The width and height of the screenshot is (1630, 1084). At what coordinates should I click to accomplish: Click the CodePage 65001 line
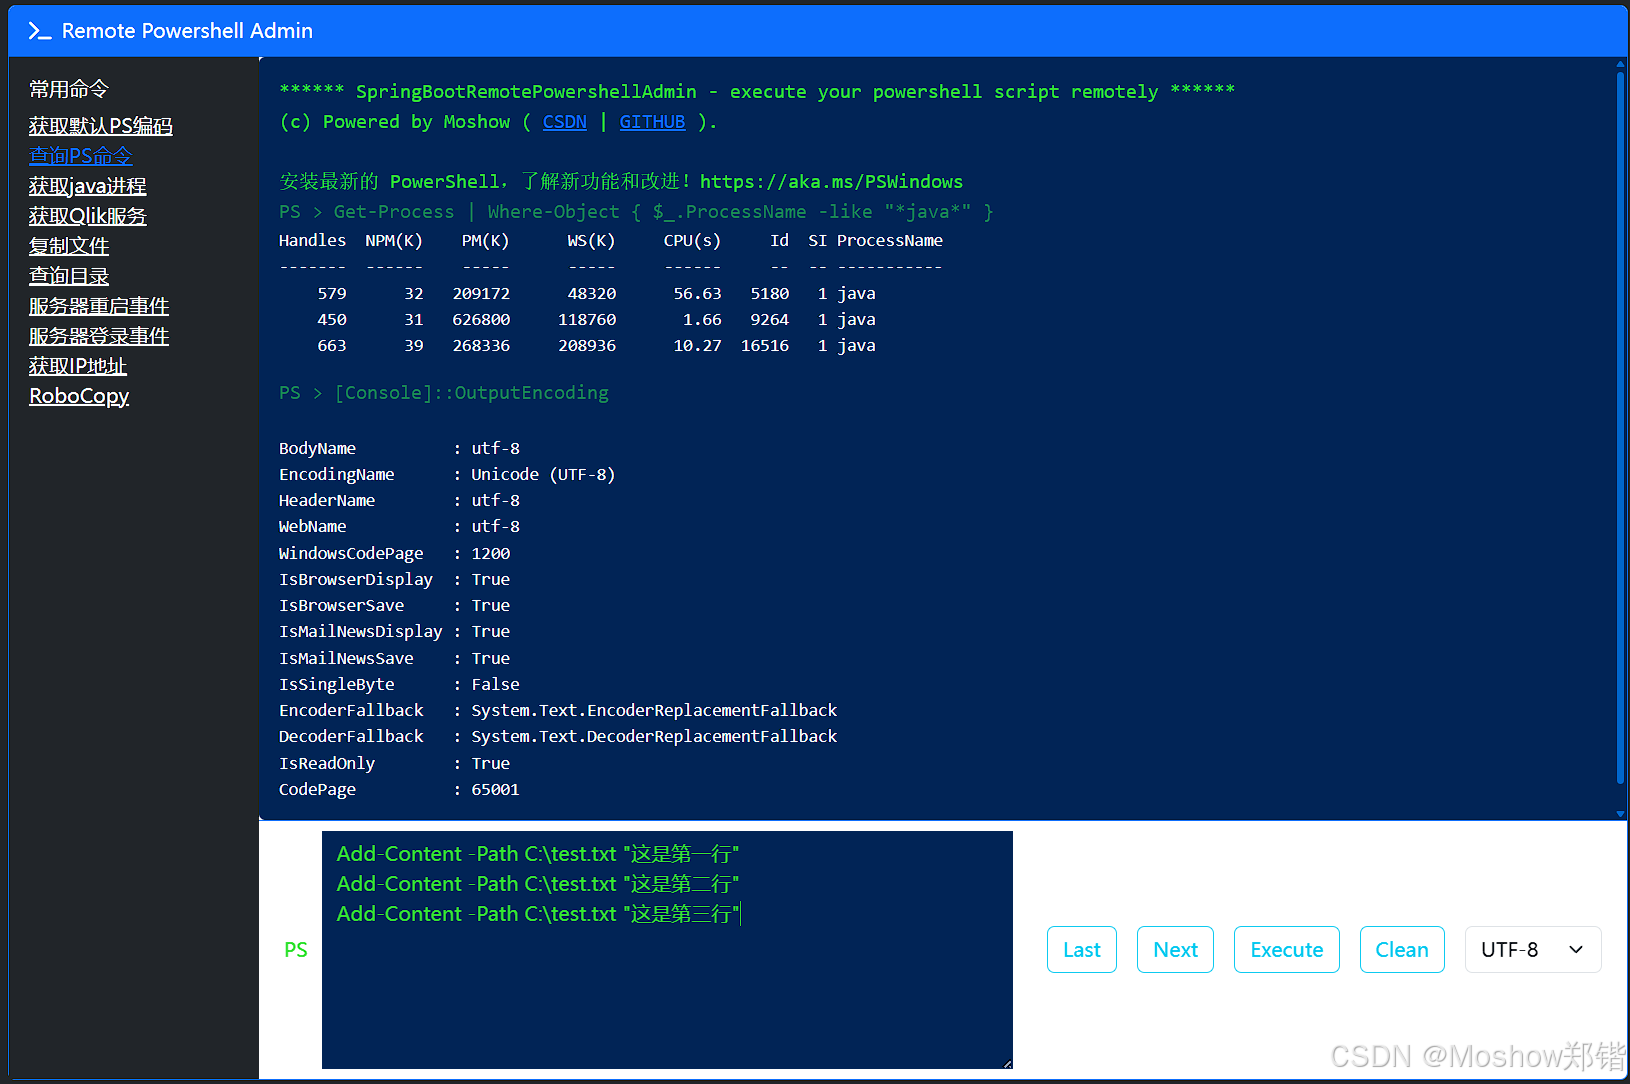[399, 789]
